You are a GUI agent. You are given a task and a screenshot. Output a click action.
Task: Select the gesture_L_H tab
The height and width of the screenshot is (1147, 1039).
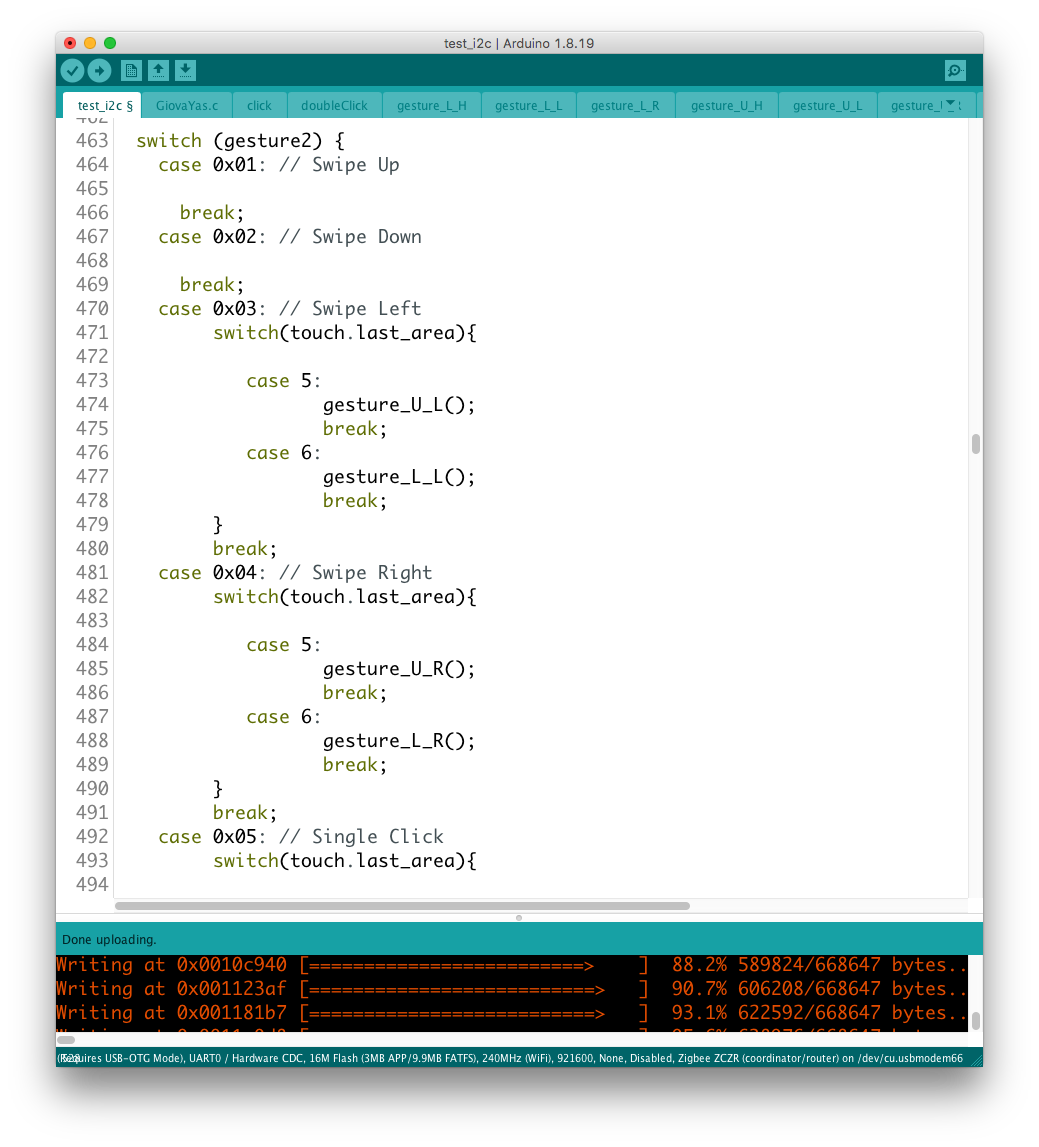pyautogui.click(x=431, y=105)
